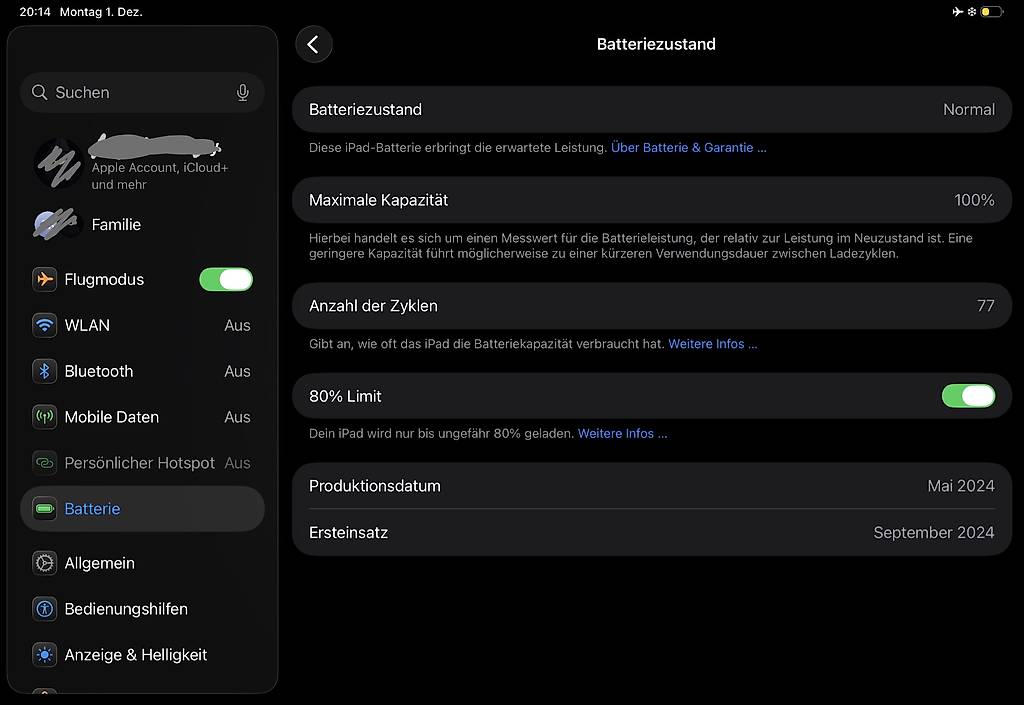
Task: Open the Über Batterie & Garantie link
Action: (688, 147)
